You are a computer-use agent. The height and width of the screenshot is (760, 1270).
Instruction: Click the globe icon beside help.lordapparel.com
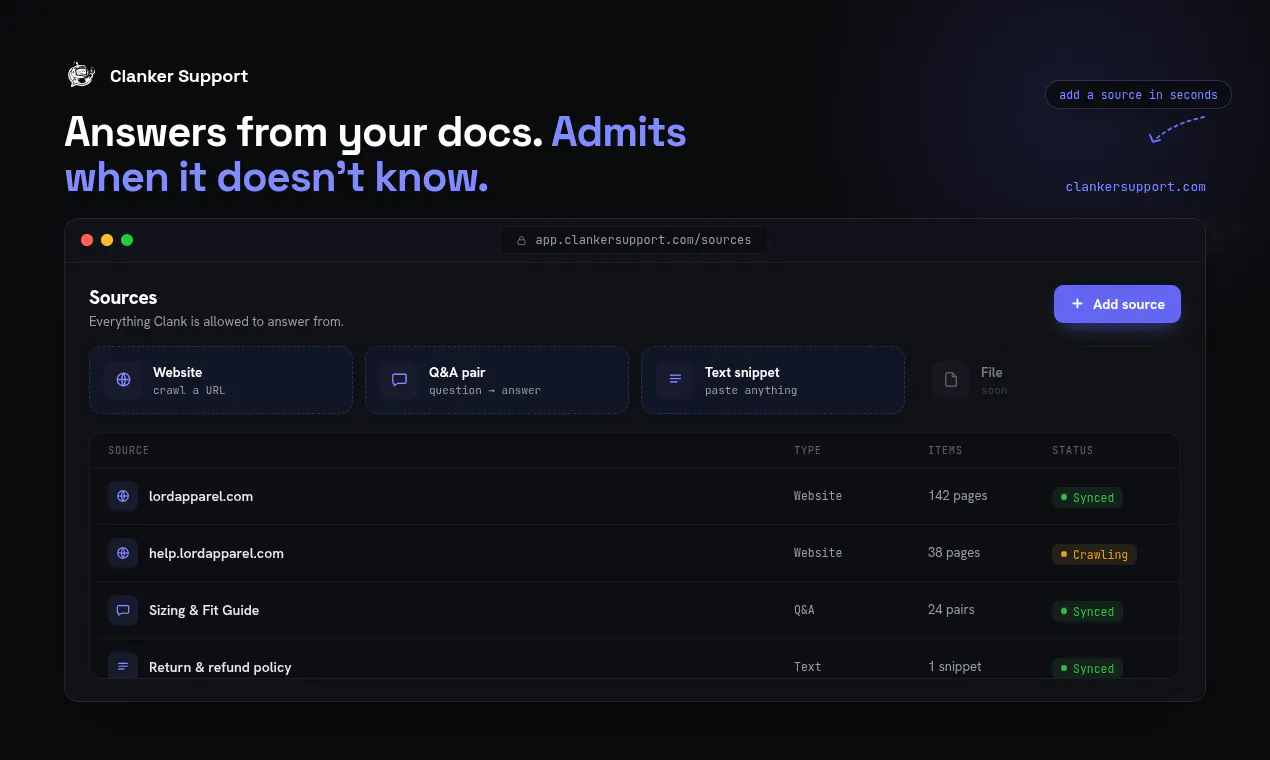click(x=123, y=553)
